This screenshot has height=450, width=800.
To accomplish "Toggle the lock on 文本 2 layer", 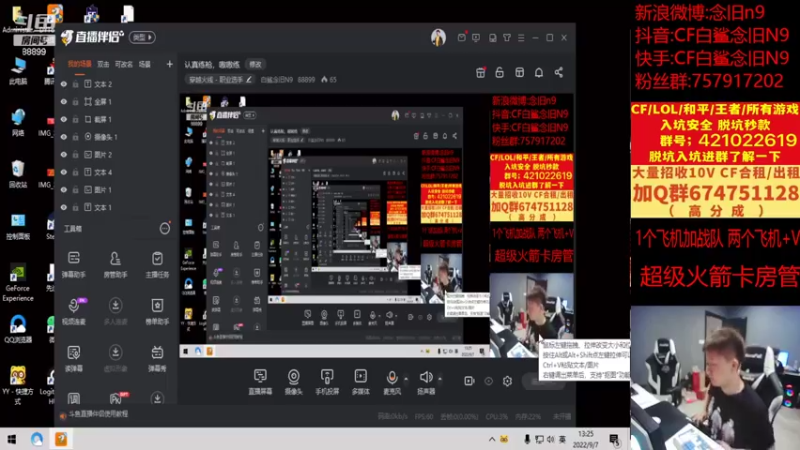I will tap(75, 84).
